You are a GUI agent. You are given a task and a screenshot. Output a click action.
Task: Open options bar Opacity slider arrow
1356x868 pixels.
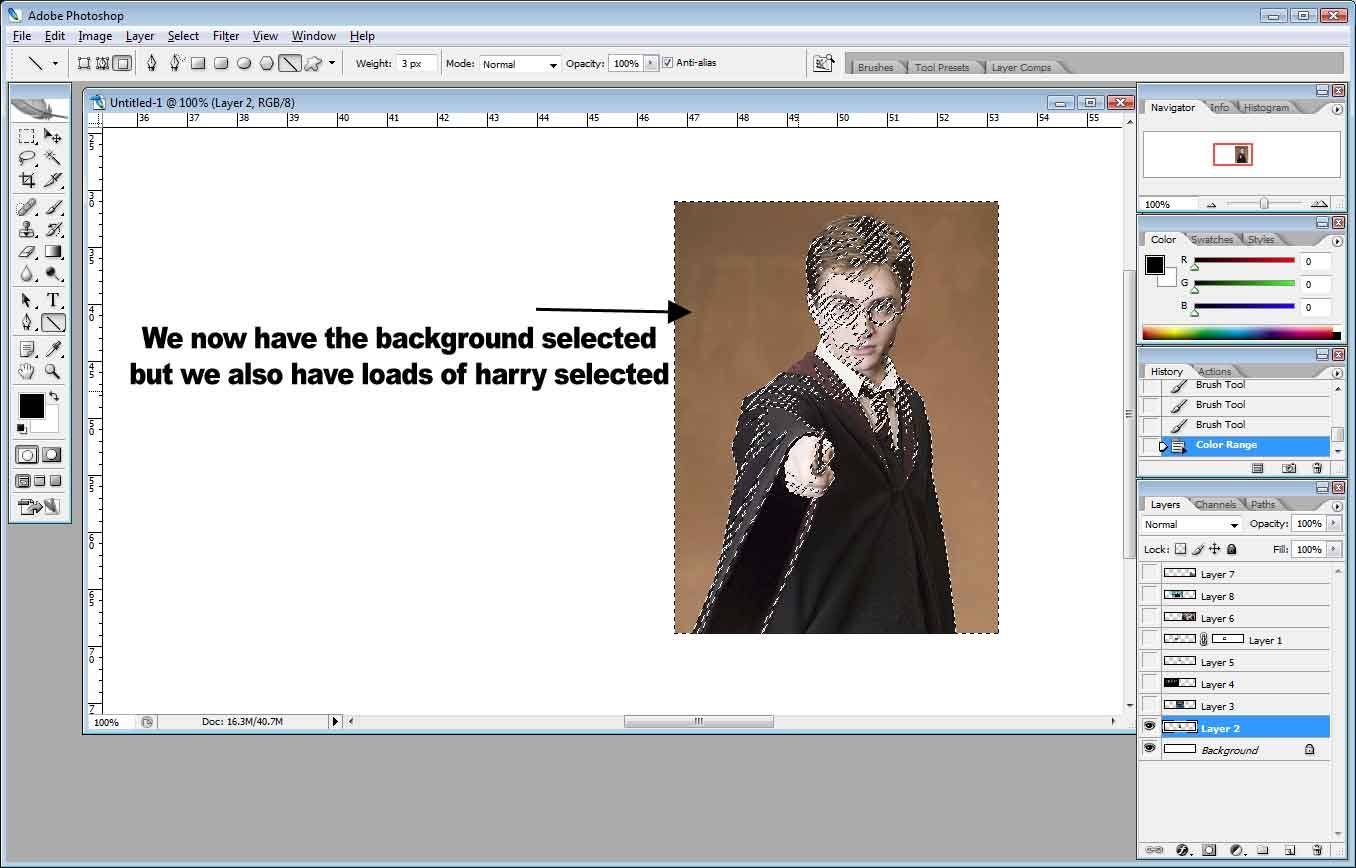coord(652,63)
